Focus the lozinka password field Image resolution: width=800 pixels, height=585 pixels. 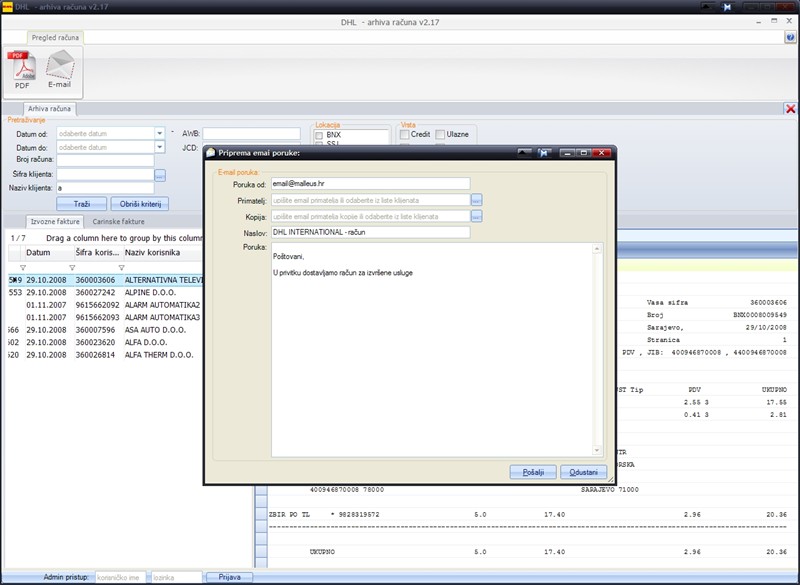click(177, 577)
